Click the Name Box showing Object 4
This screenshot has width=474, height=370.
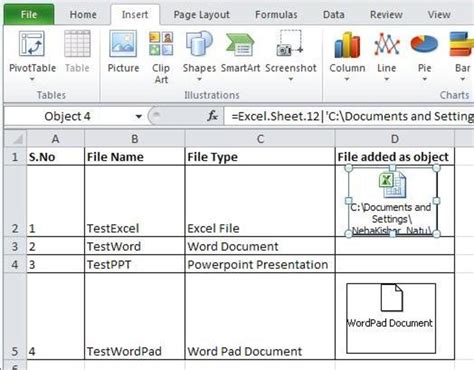tap(67, 116)
